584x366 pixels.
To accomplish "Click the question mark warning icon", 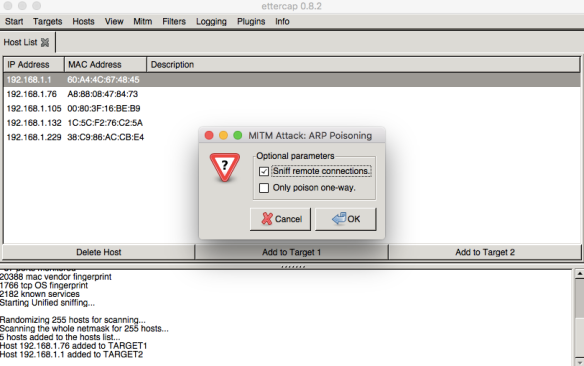I will click(225, 167).
